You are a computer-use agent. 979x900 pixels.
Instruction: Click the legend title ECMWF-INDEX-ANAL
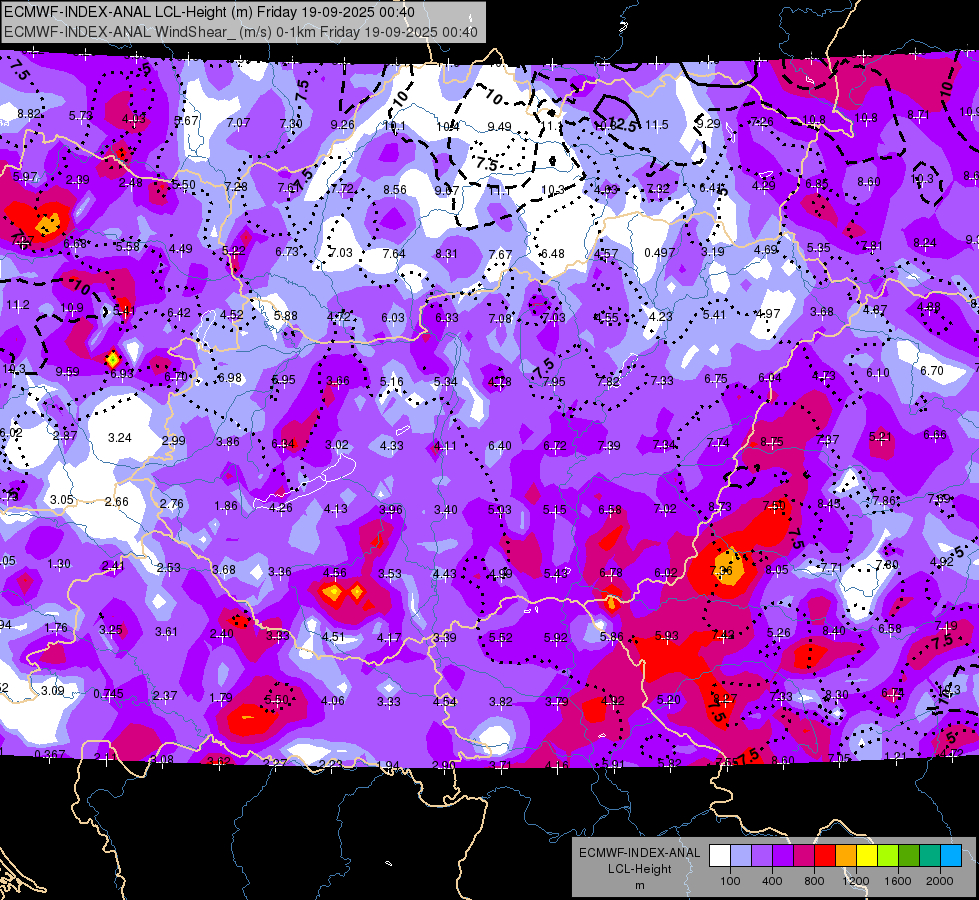coord(639,853)
